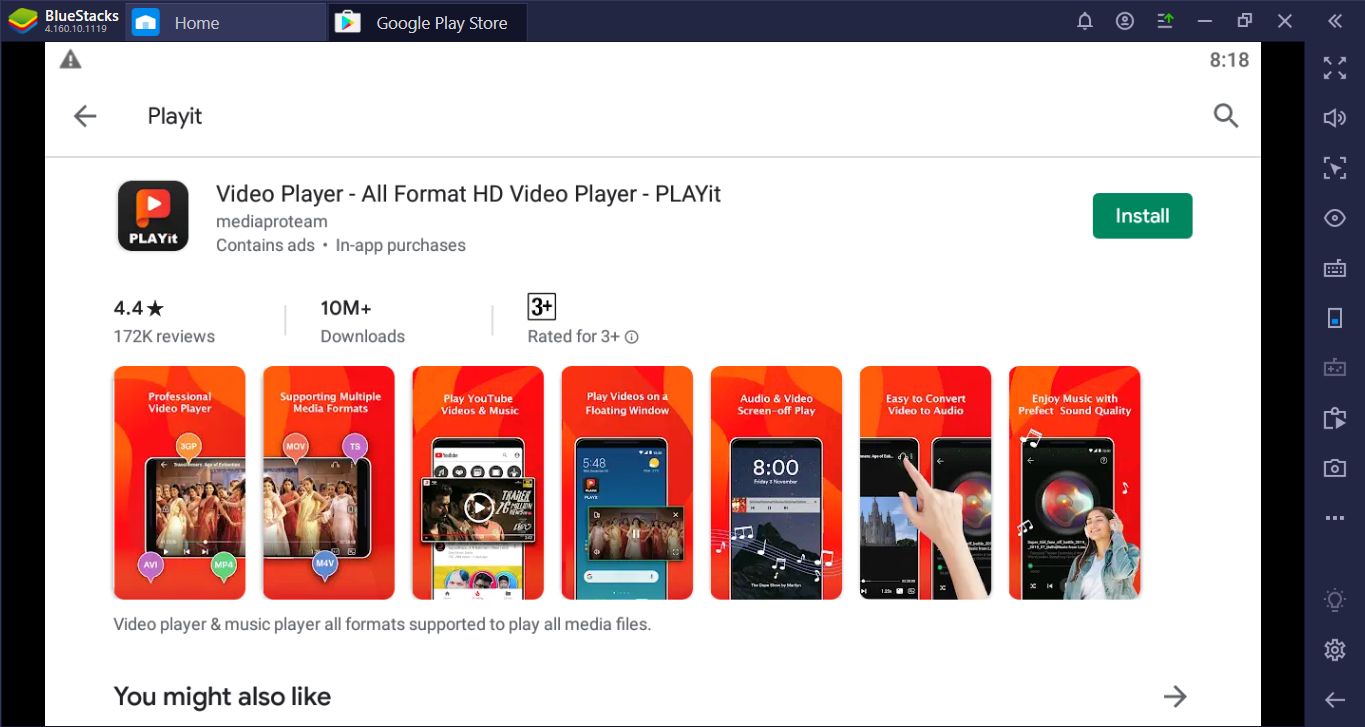Switch to the Home tab
Screen dimensions: 1365x727
pyautogui.click(x=227, y=22)
